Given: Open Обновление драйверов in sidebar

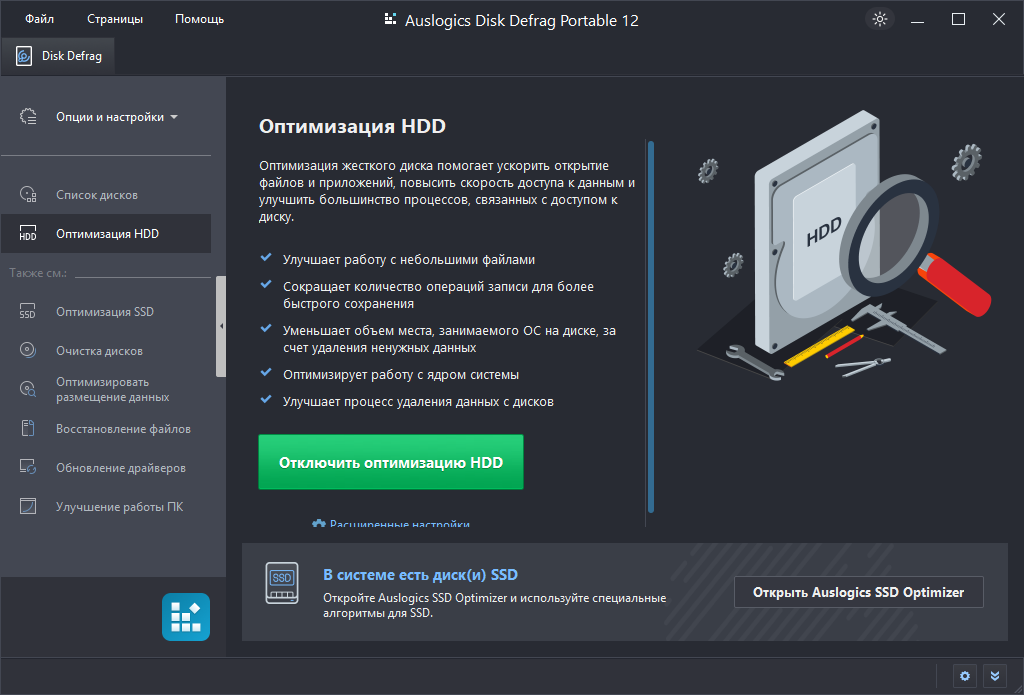Looking at the screenshot, I should (106, 468).
